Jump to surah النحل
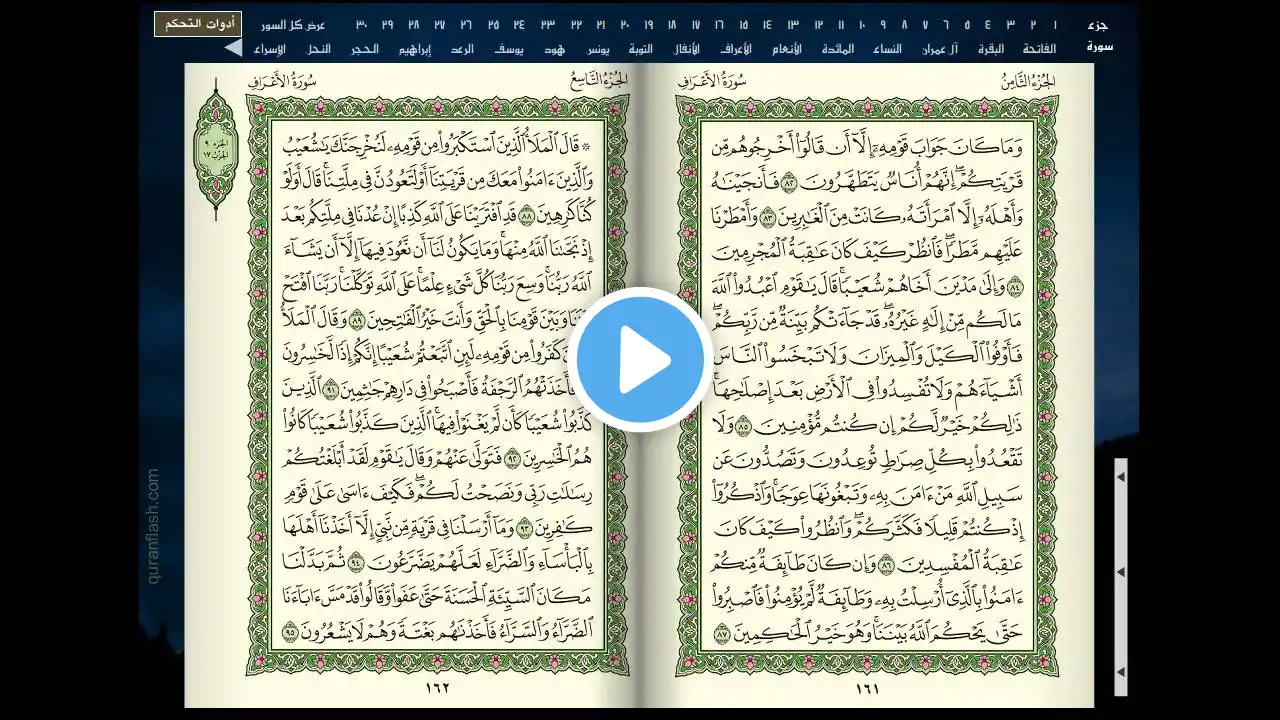The width and height of the screenshot is (1280, 720). pos(319,48)
